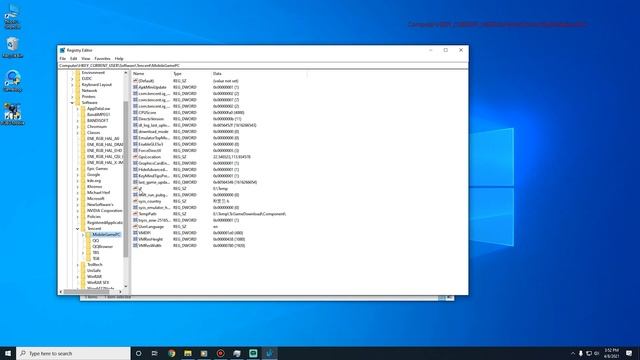Open the View menu
Image resolution: width=640 pixels, height=360 pixels.
[x=86, y=59]
